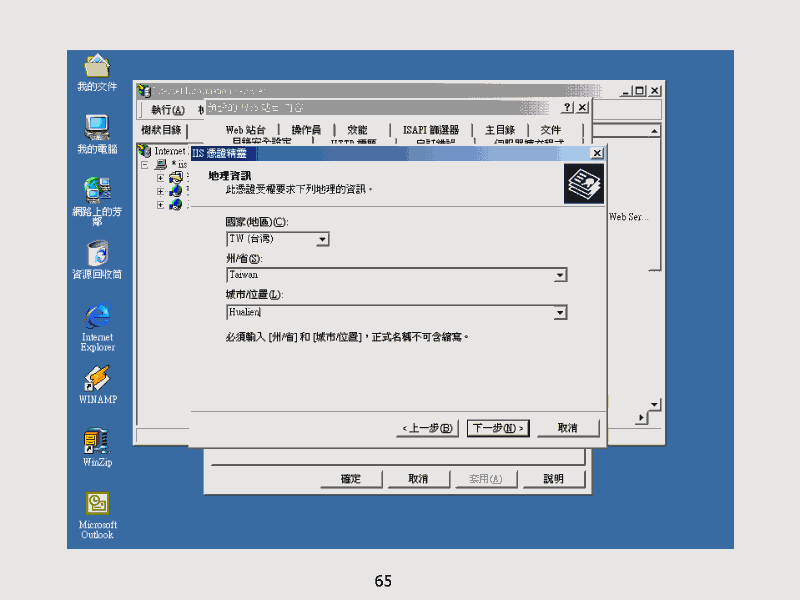Click the 上一步(B) back button
This screenshot has width=800, height=600.
click(x=428, y=428)
